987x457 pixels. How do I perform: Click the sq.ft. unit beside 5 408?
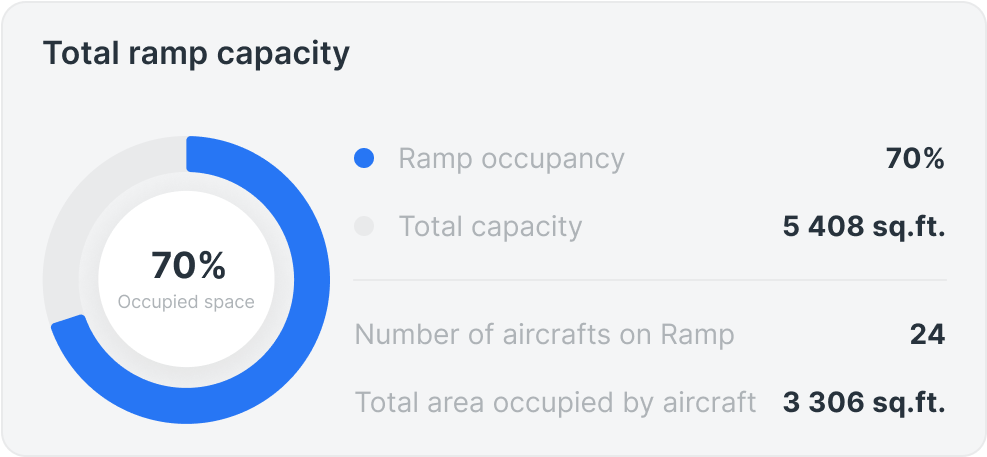coord(910,226)
